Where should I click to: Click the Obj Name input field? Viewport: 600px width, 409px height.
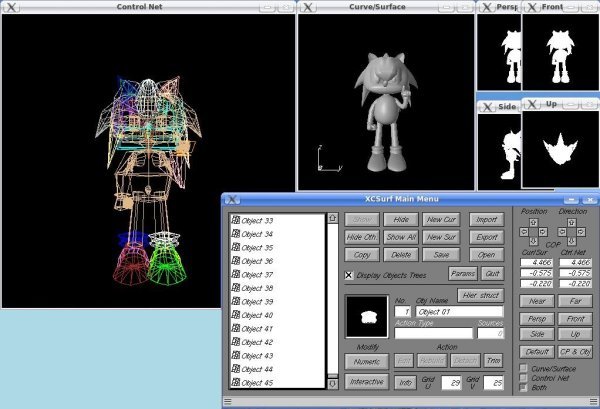pos(459,312)
